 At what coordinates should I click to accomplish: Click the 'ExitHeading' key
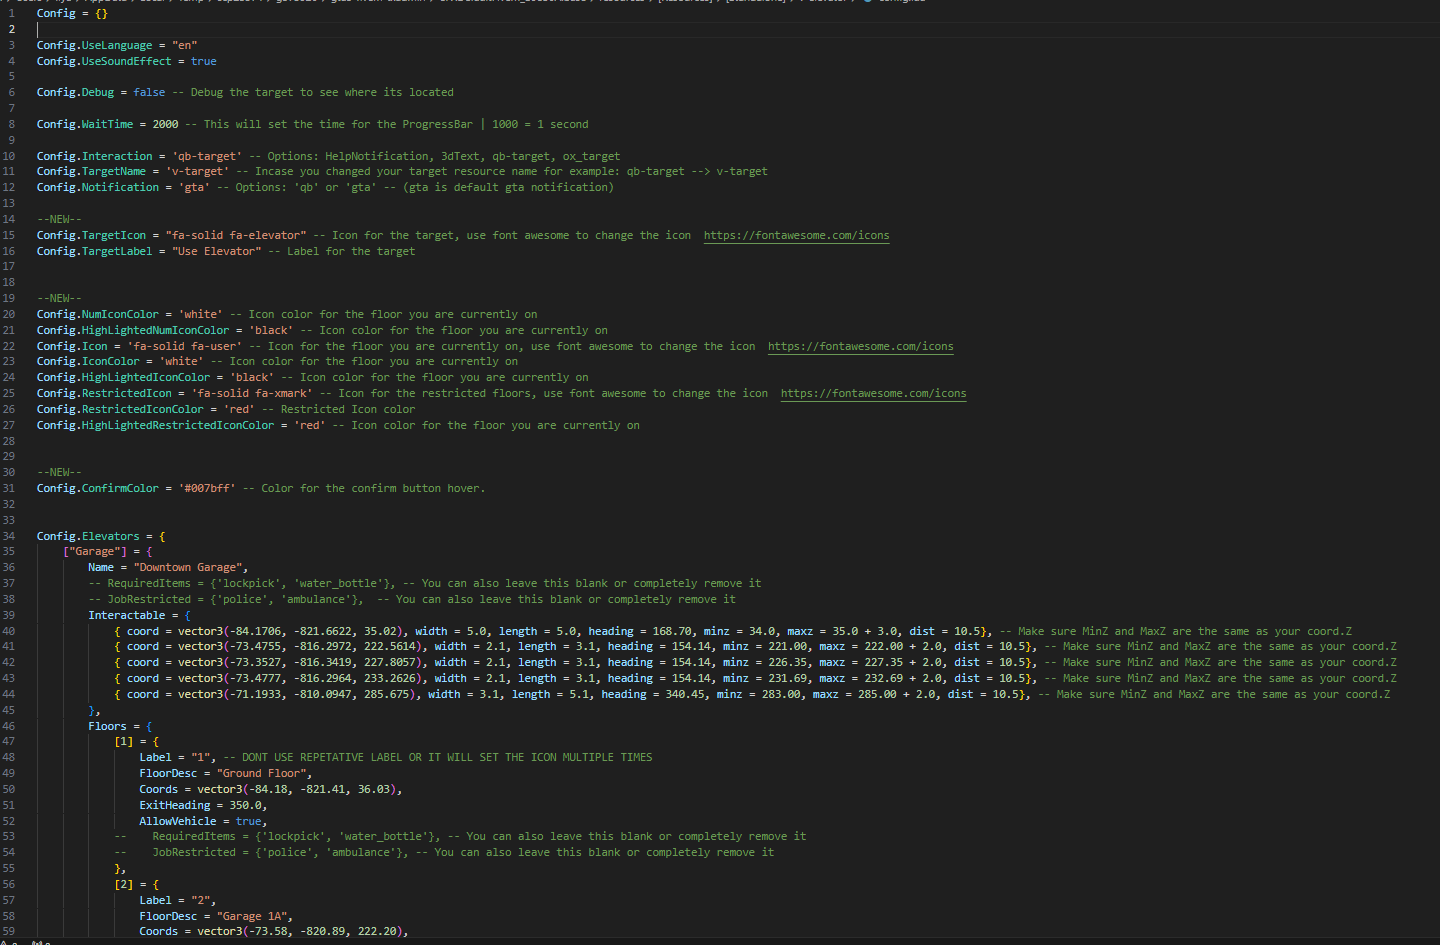pyautogui.click(x=175, y=806)
